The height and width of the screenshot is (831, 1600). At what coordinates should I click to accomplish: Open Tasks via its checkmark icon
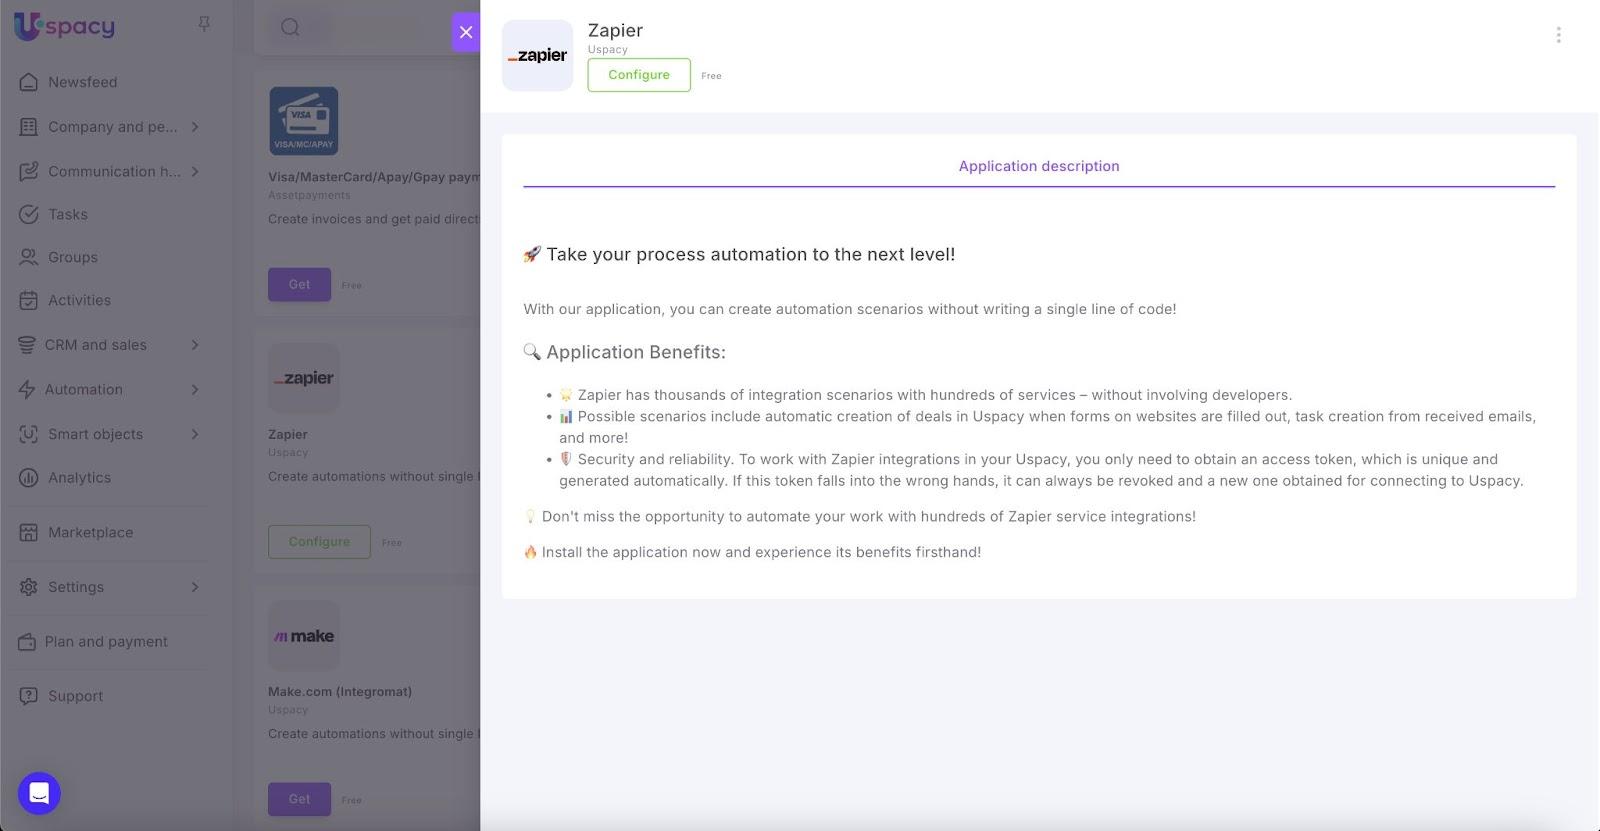29,214
